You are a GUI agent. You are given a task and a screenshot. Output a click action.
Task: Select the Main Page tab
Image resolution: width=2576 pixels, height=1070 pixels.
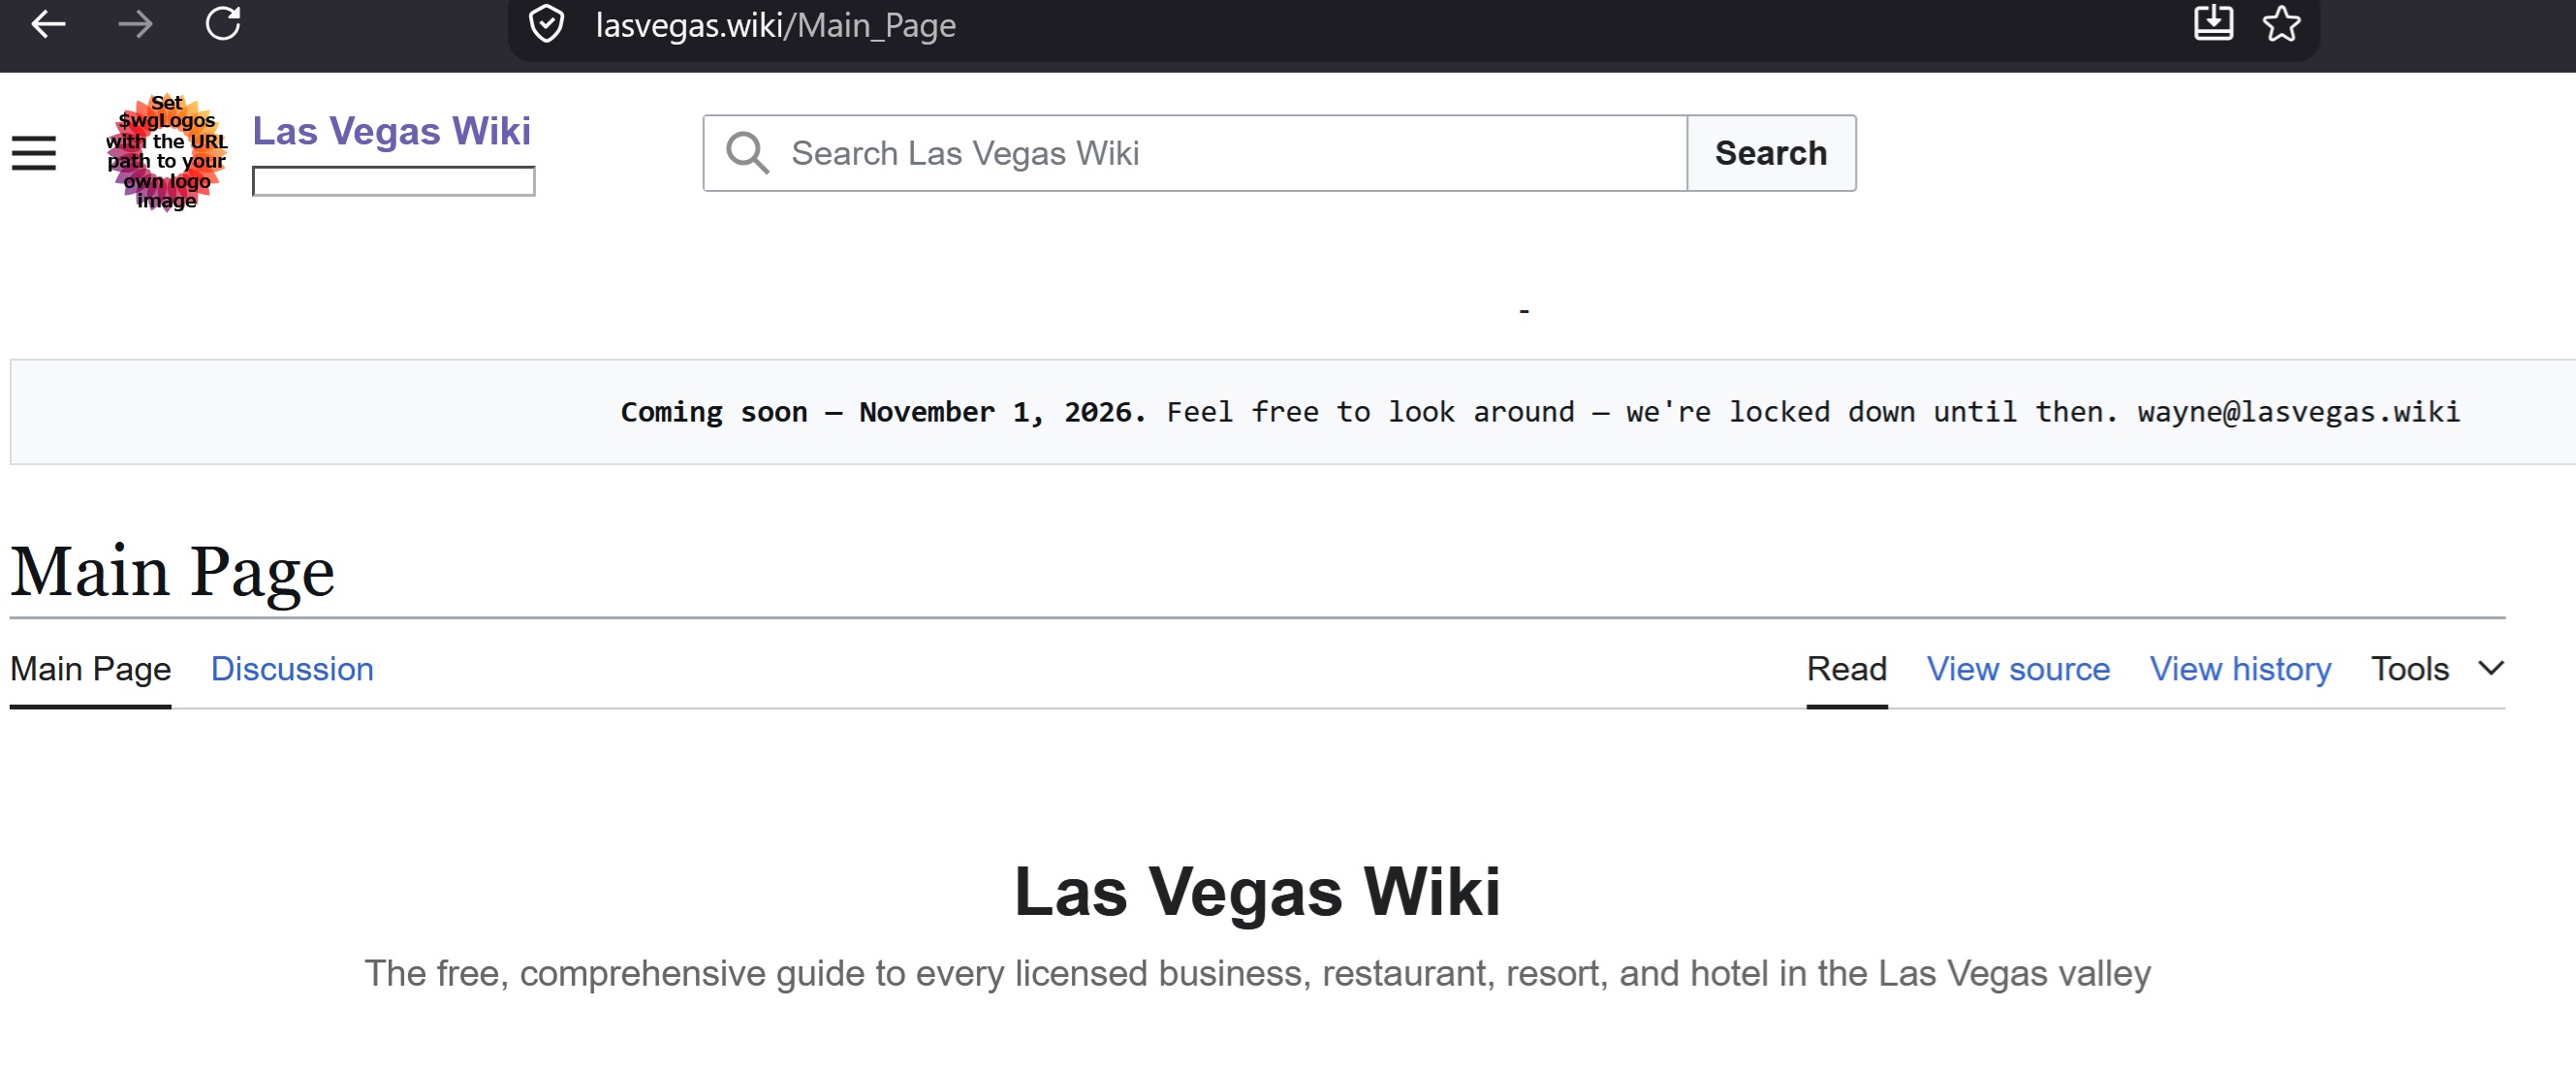point(90,668)
